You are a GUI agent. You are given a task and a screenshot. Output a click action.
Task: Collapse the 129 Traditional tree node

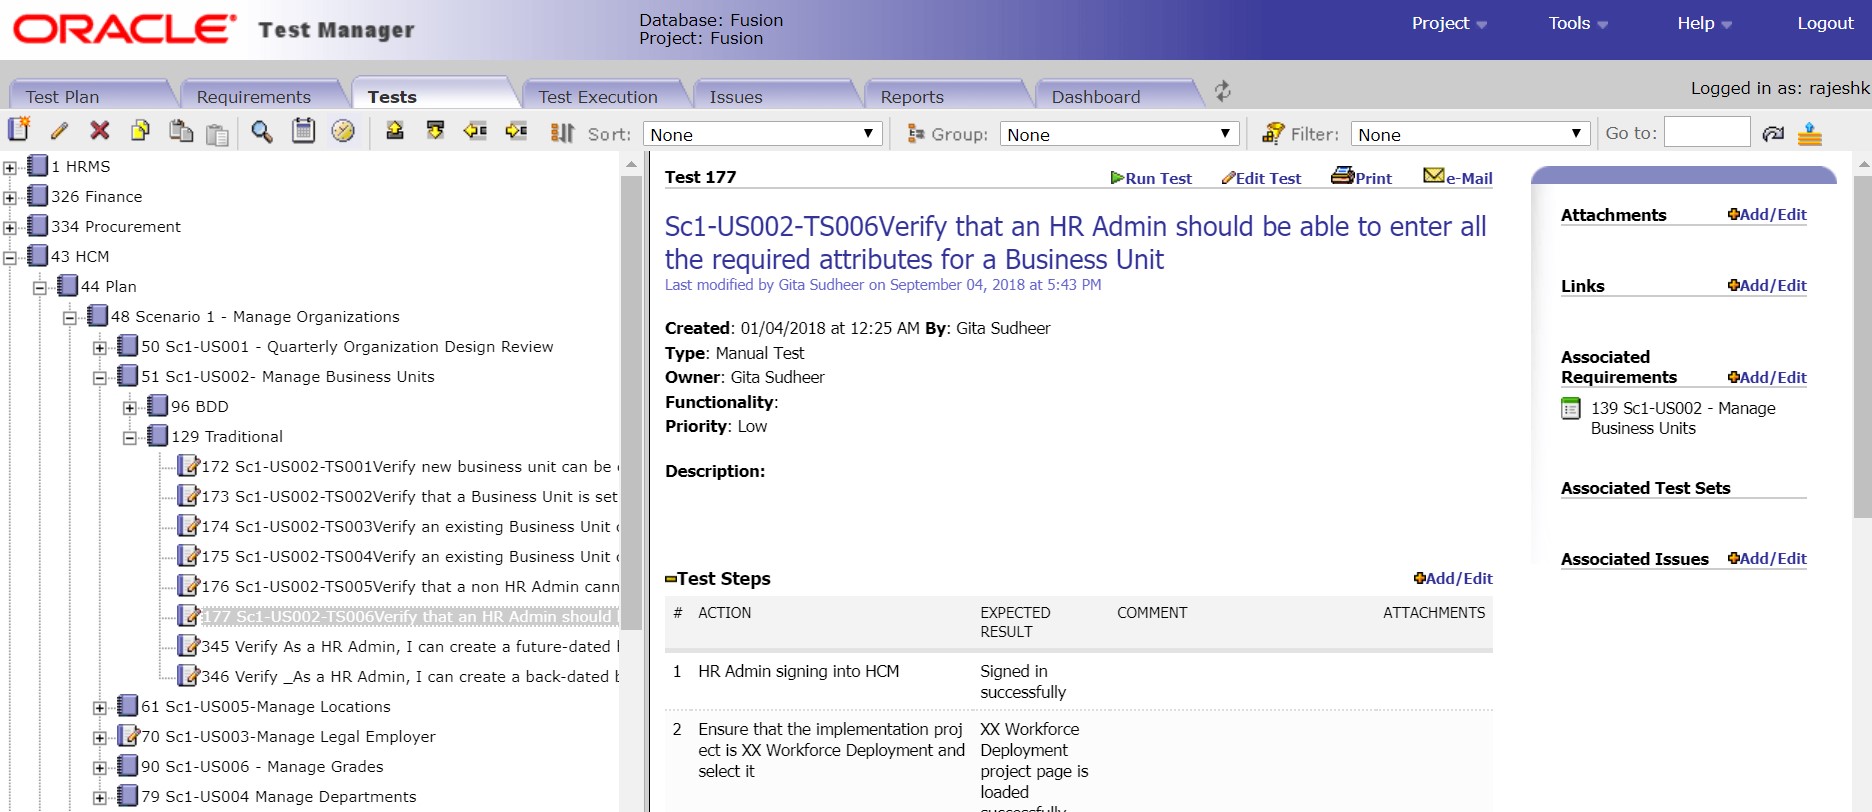click(130, 438)
